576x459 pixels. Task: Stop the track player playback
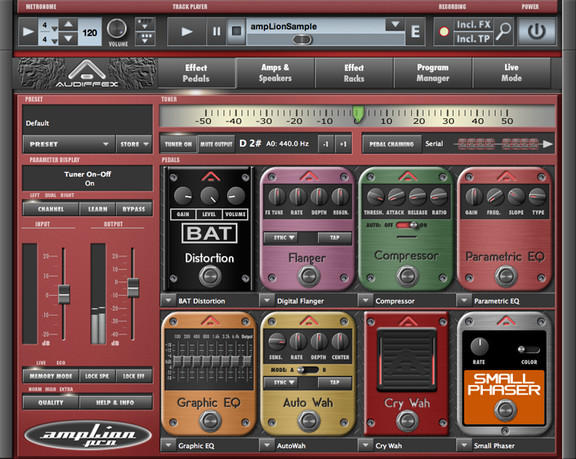236,32
